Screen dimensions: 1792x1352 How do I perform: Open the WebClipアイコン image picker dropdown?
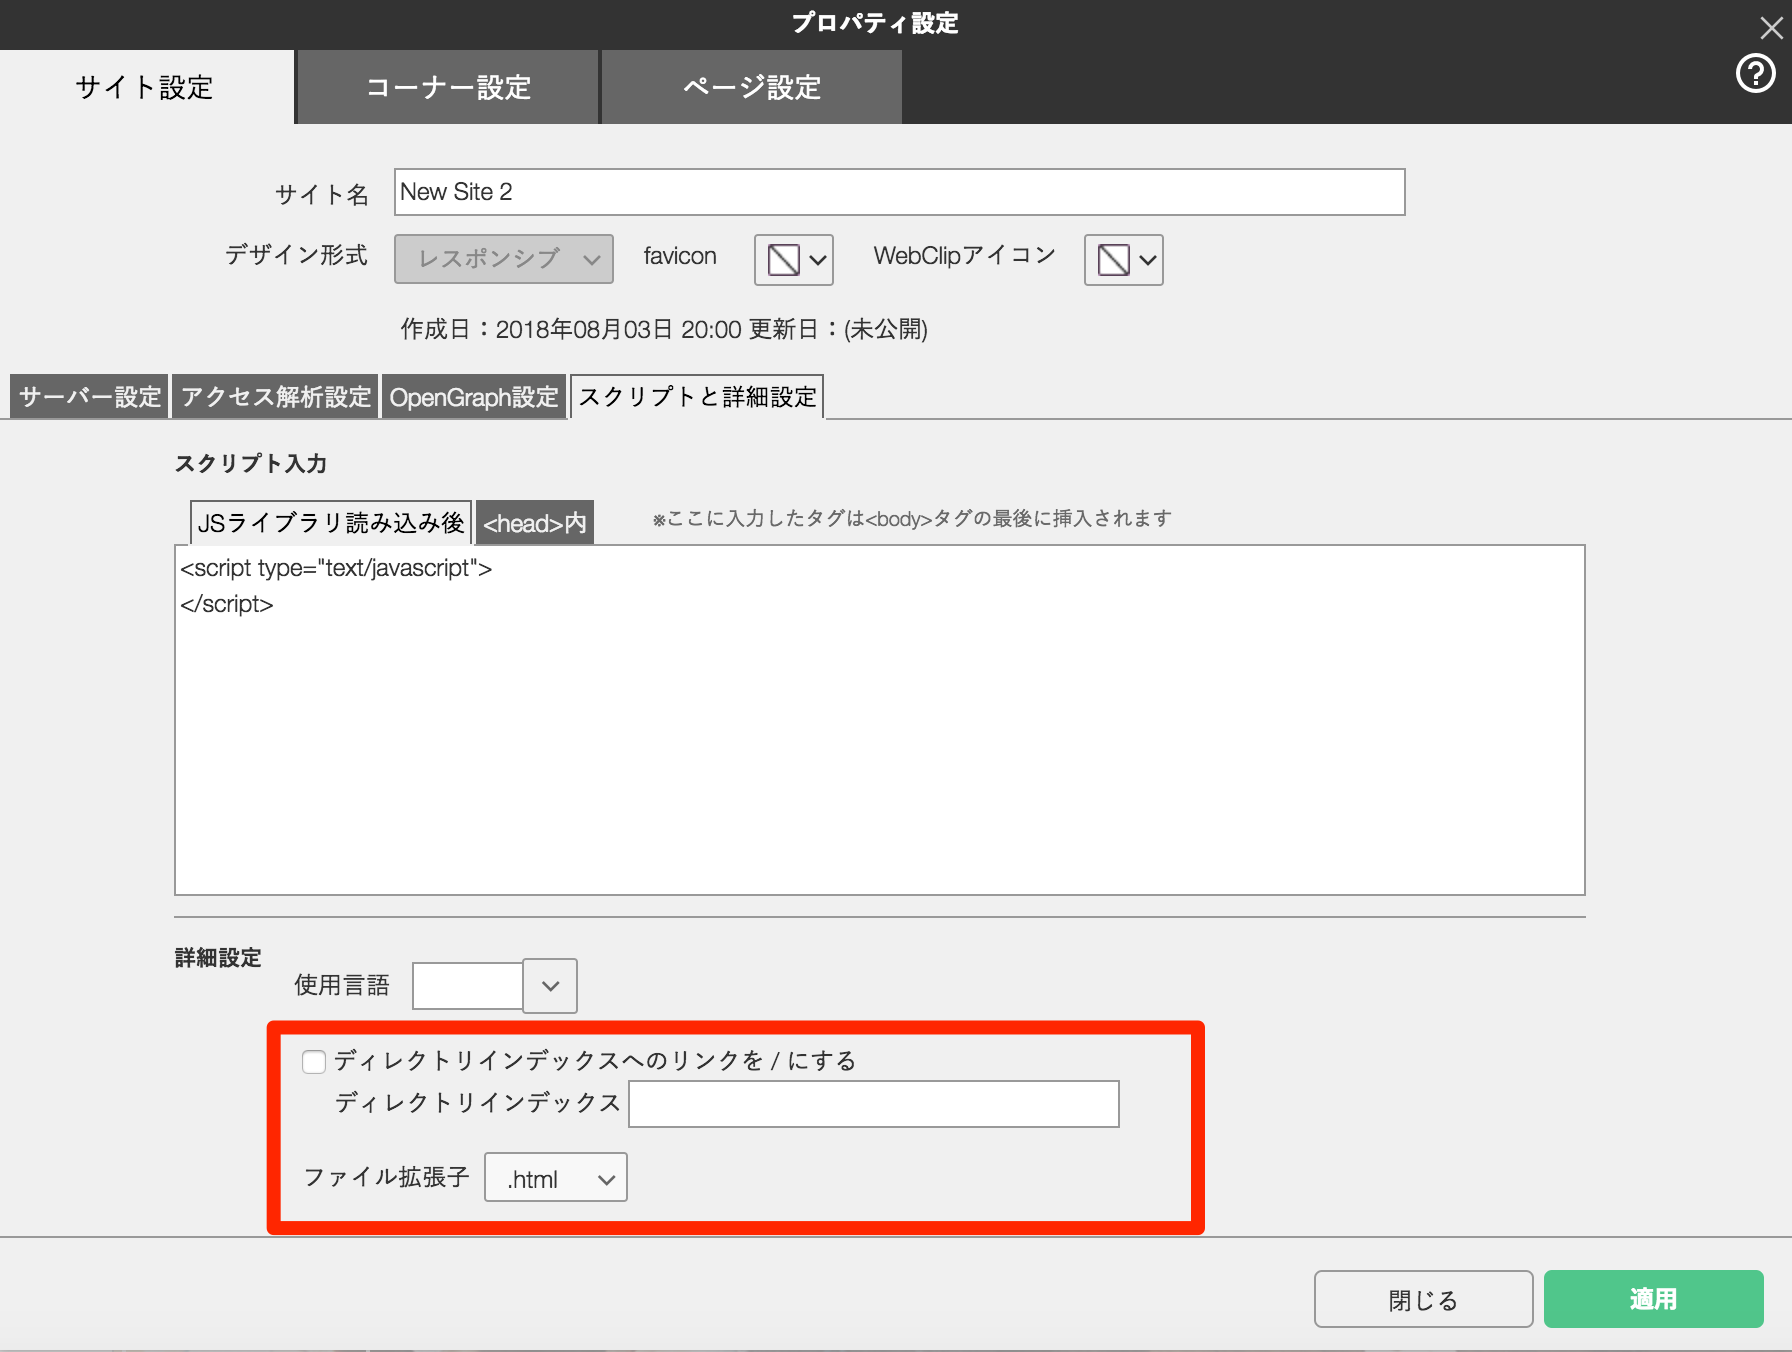(1123, 260)
